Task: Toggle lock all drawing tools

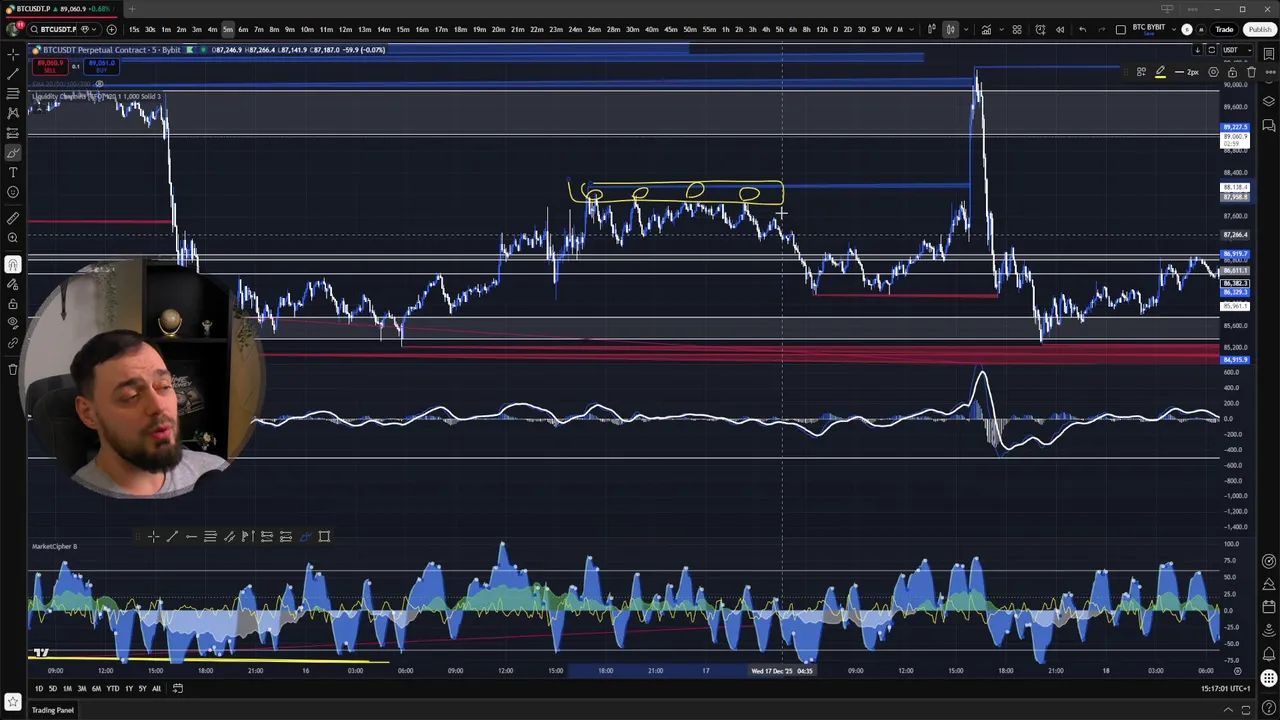Action: click(x=13, y=303)
